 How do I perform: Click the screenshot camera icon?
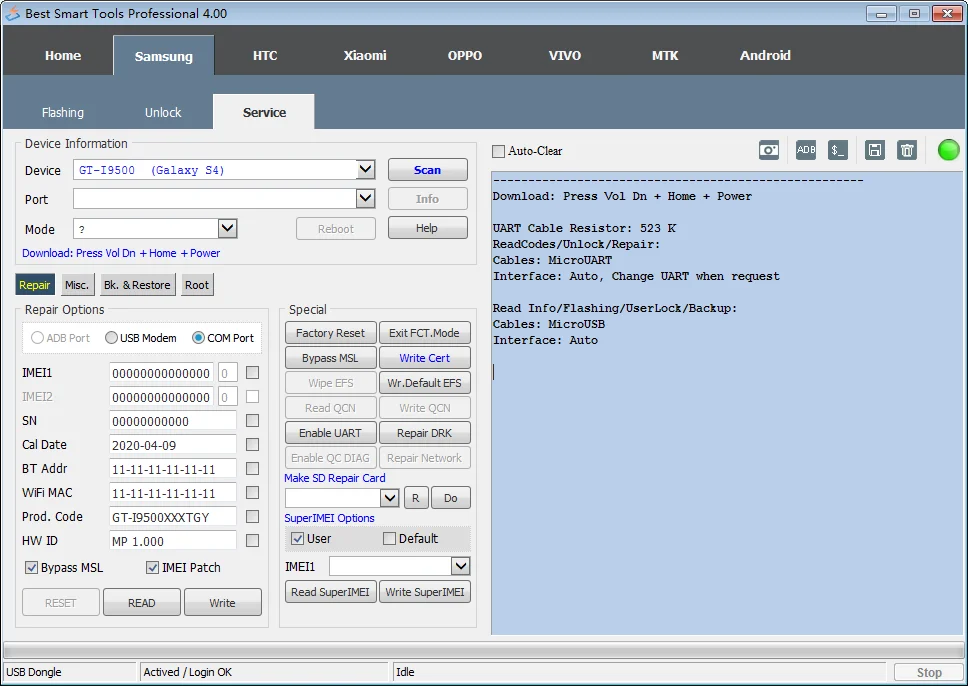click(769, 150)
